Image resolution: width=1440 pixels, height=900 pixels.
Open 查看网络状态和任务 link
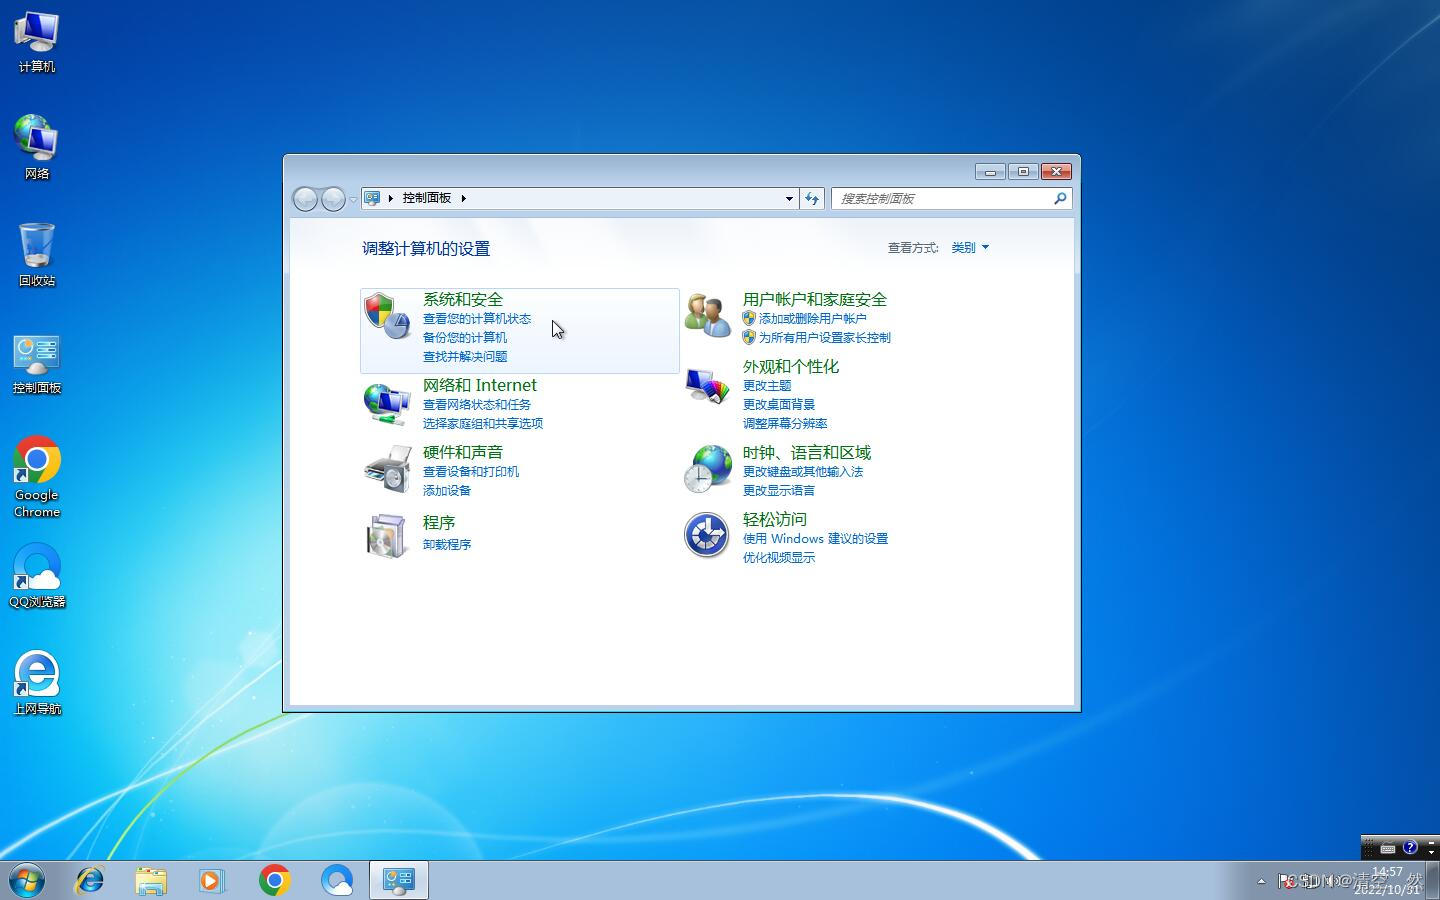coord(477,404)
